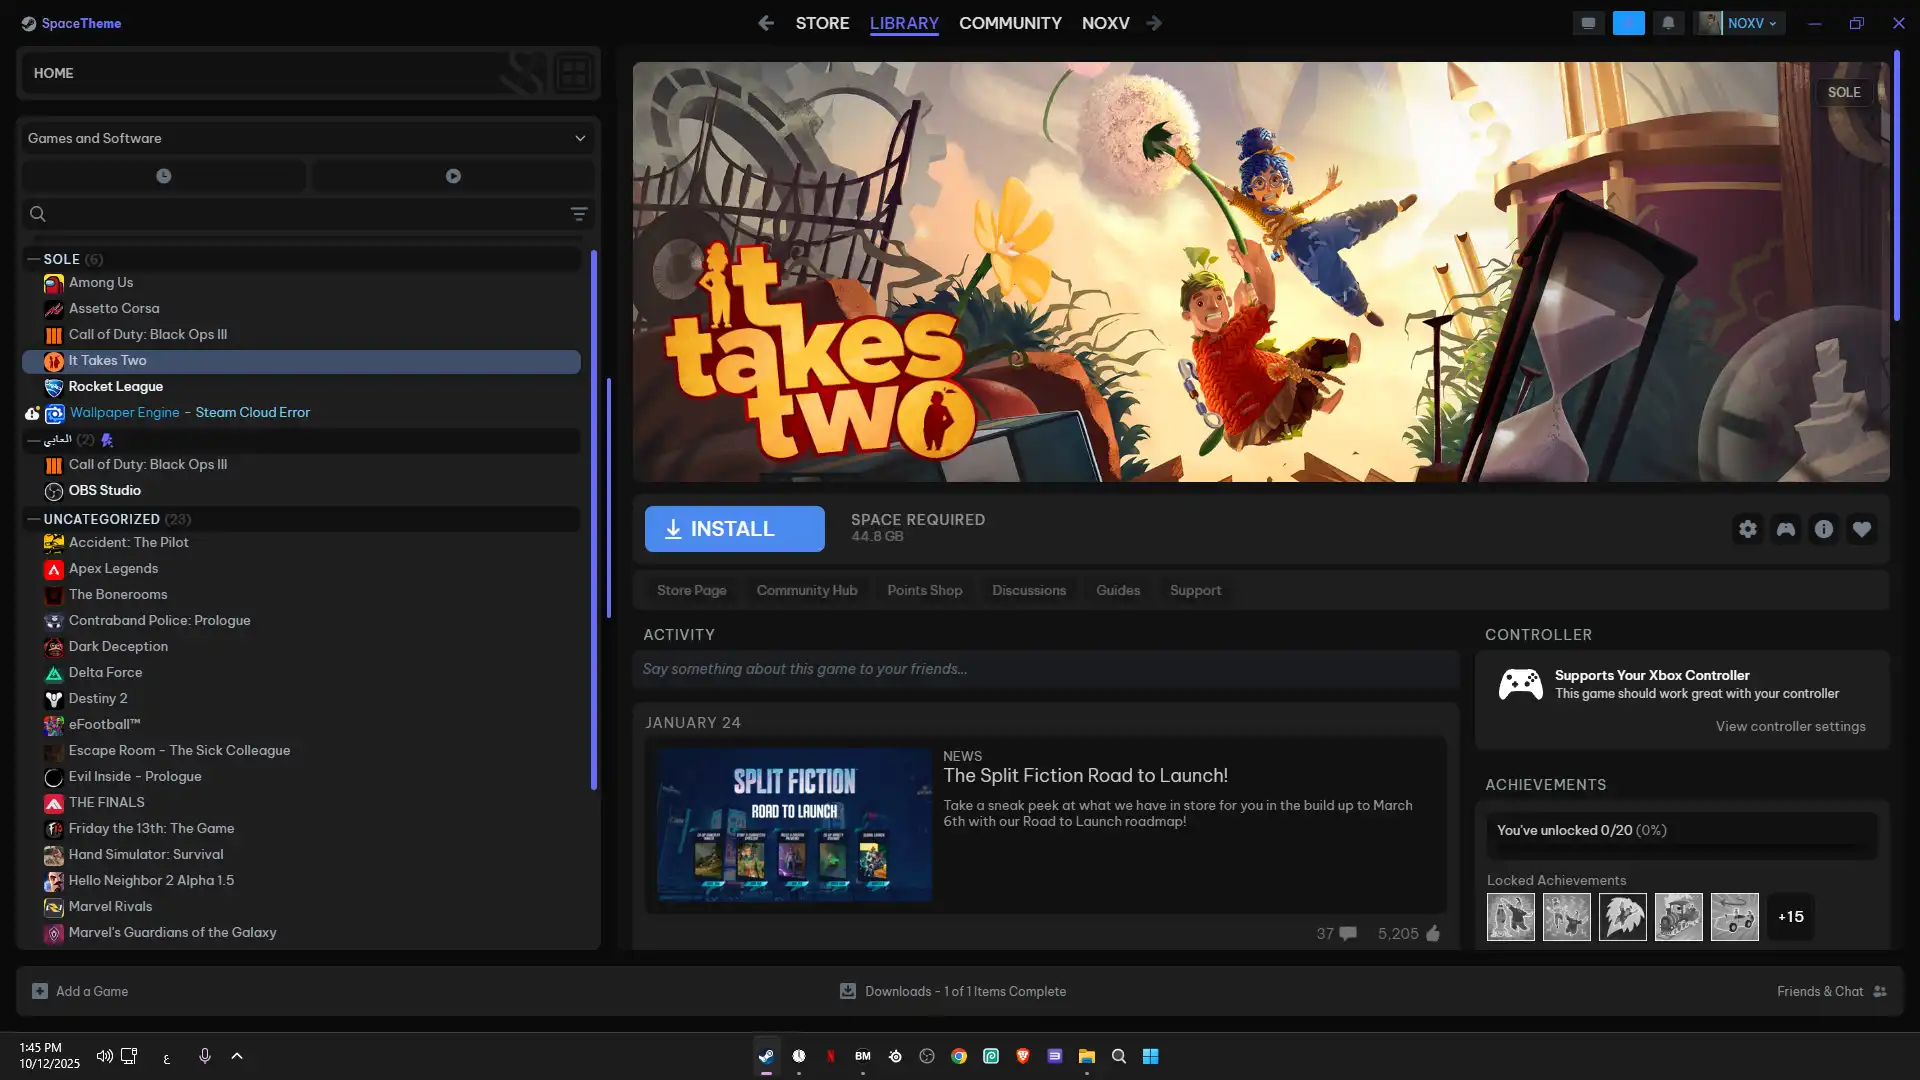This screenshot has height=1080, width=1920.
Task: Add It Takes Two to favorites
Action: [x=1861, y=529]
